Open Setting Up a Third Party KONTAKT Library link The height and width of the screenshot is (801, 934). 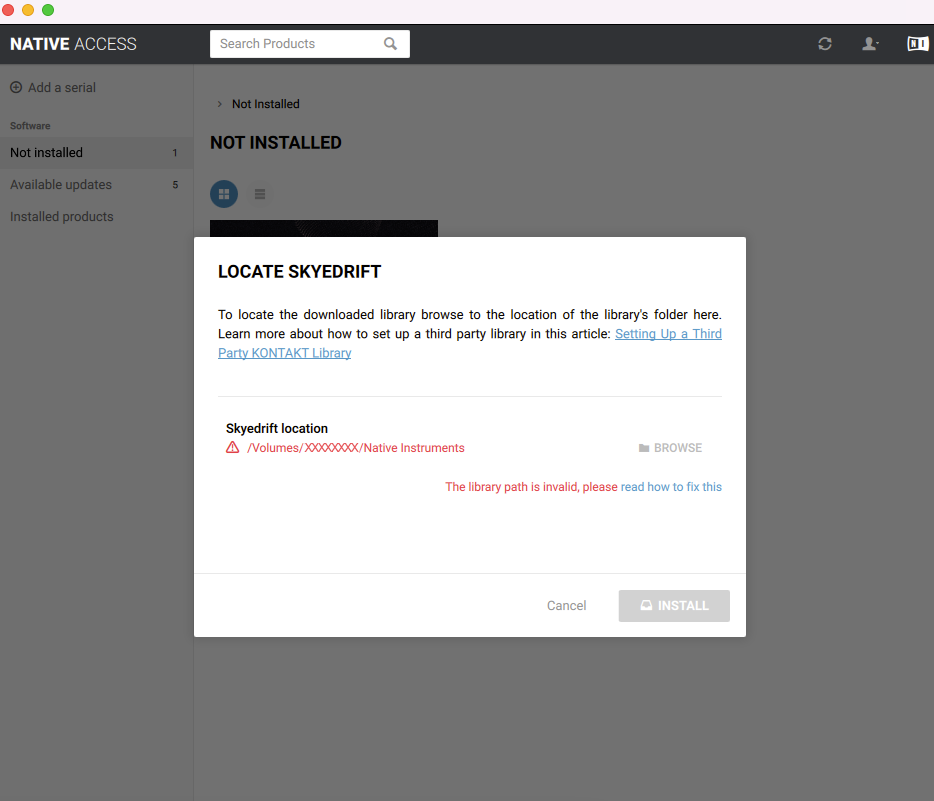pos(470,343)
